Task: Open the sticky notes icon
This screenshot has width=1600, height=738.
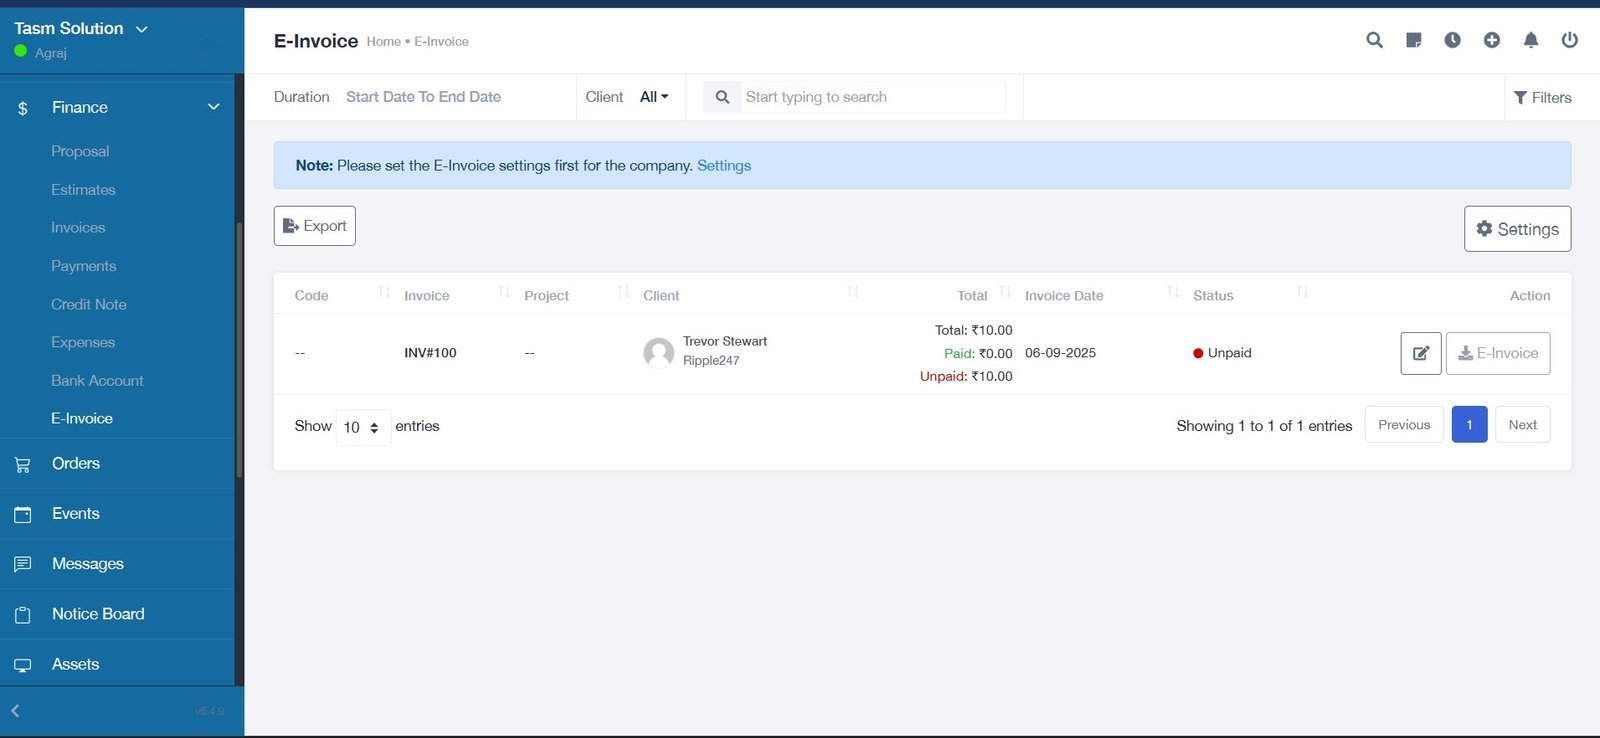Action: click(x=1413, y=40)
